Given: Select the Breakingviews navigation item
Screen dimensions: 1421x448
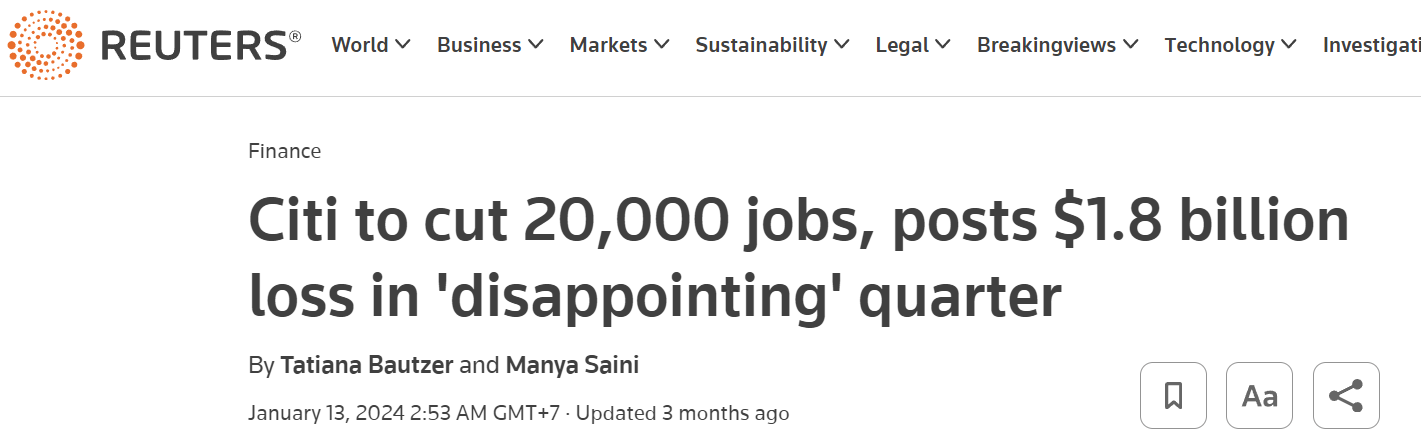Looking at the screenshot, I should click(x=1047, y=45).
